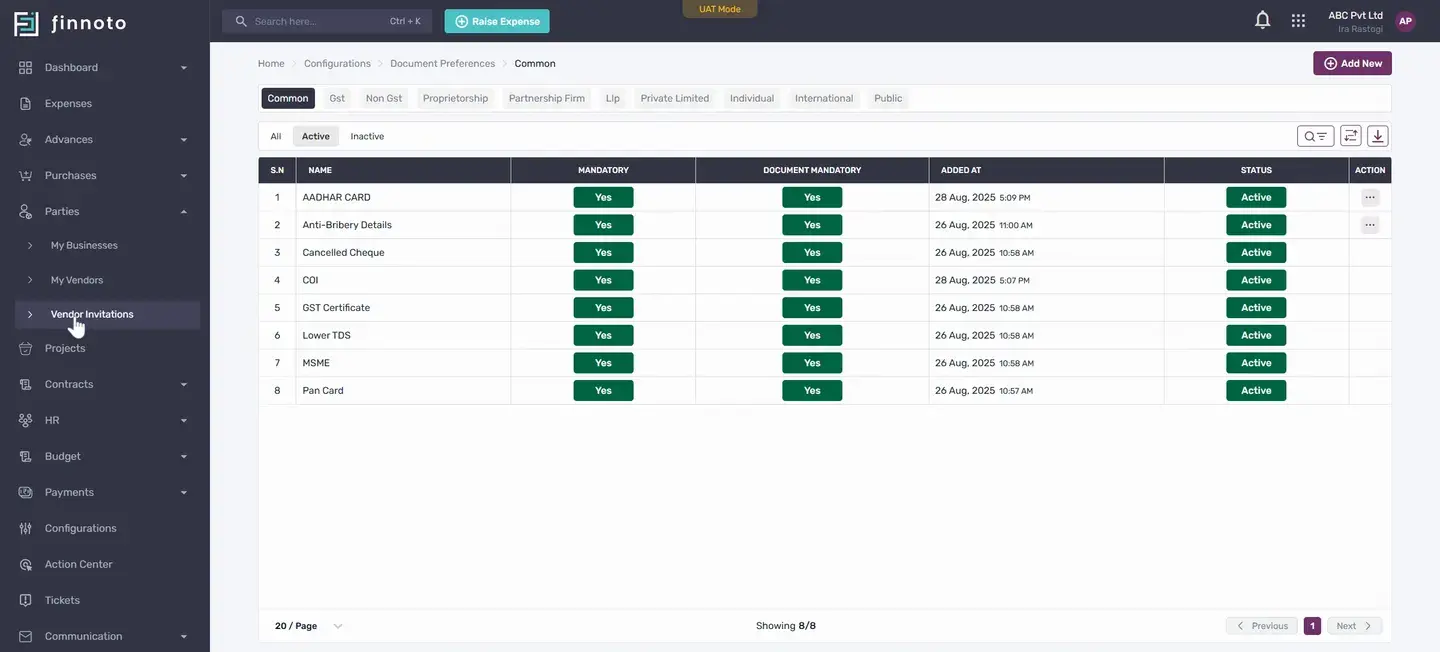Click the Dashboard grid icon

(x=26, y=68)
